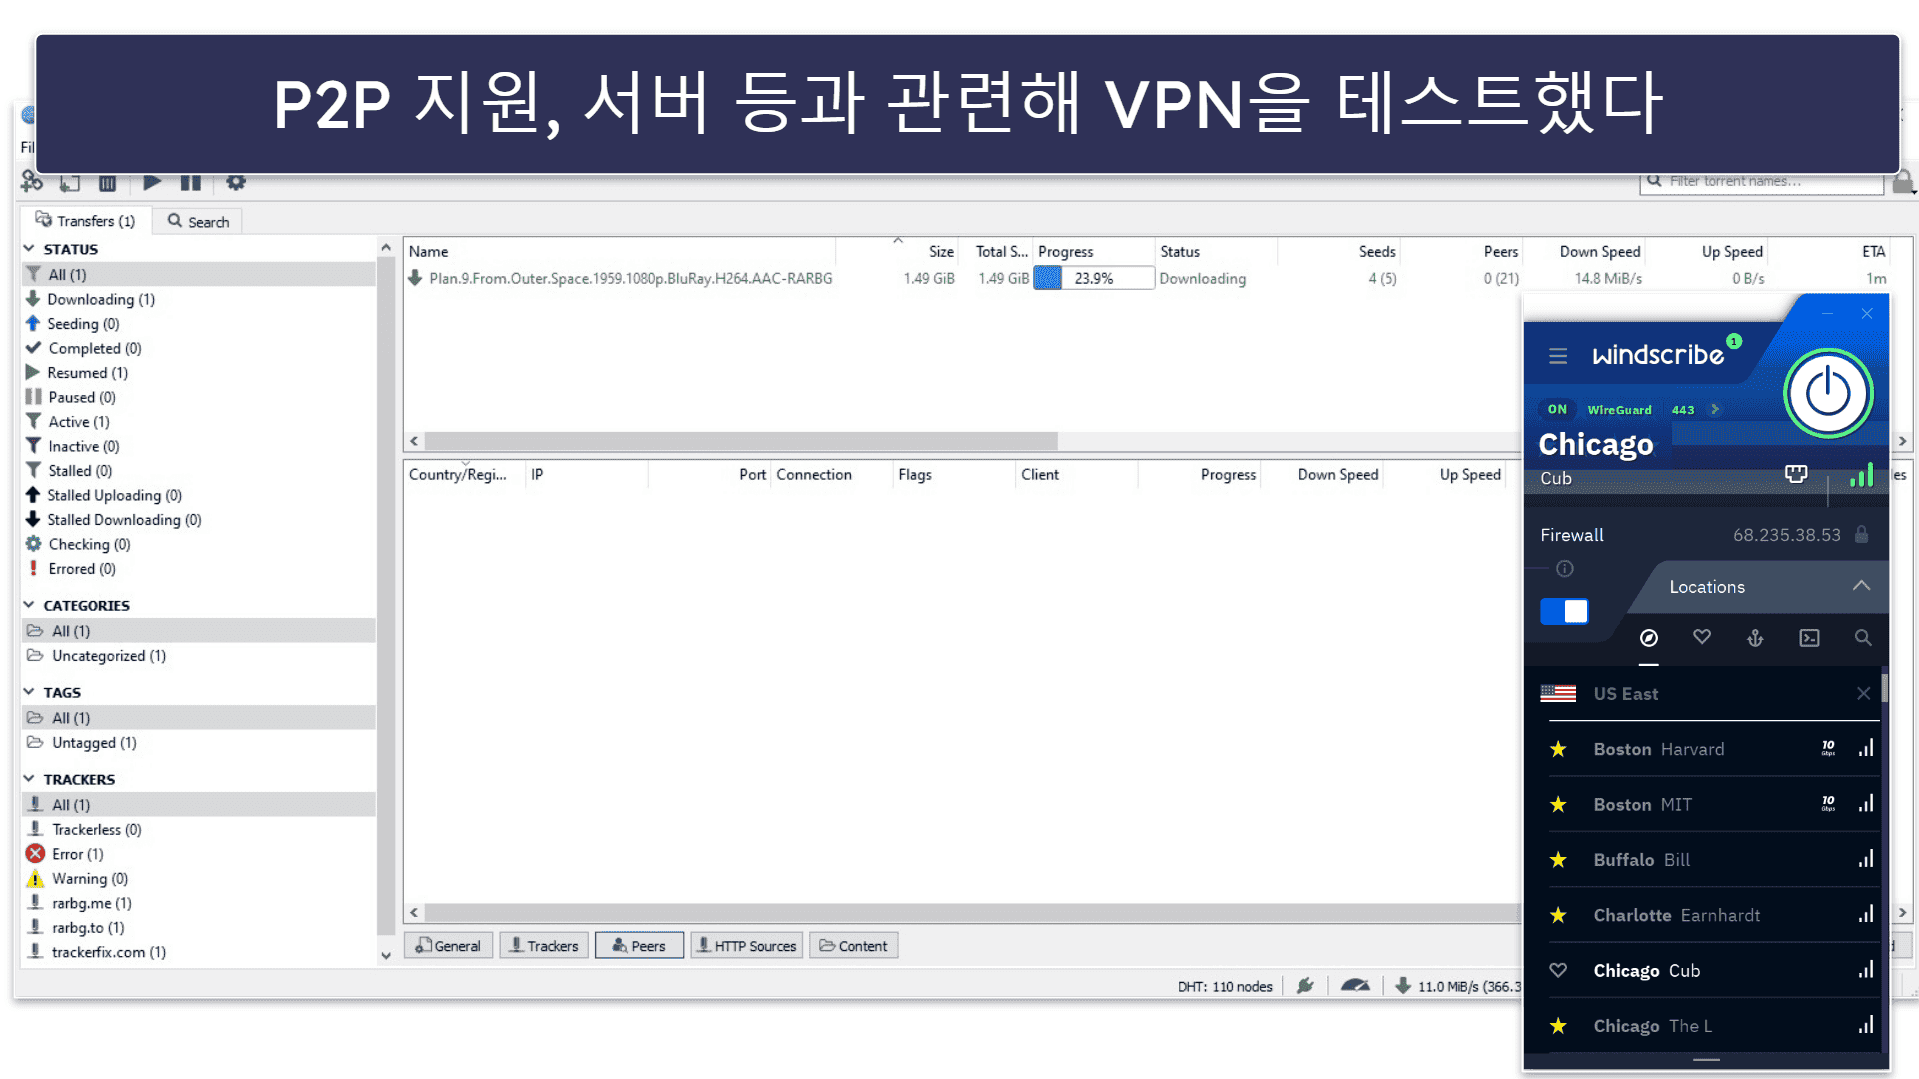Open the Content tab
1919x1079 pixels.
pos(853,946)
